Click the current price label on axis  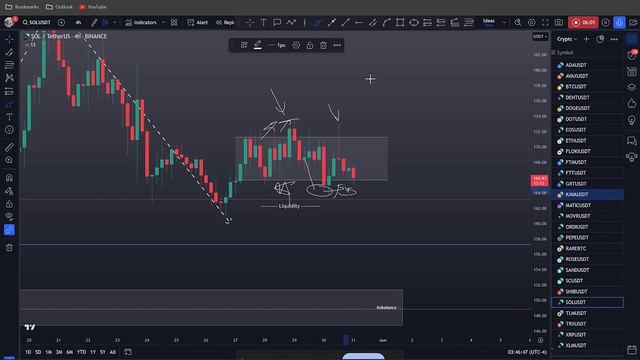[x=539, y=180]
